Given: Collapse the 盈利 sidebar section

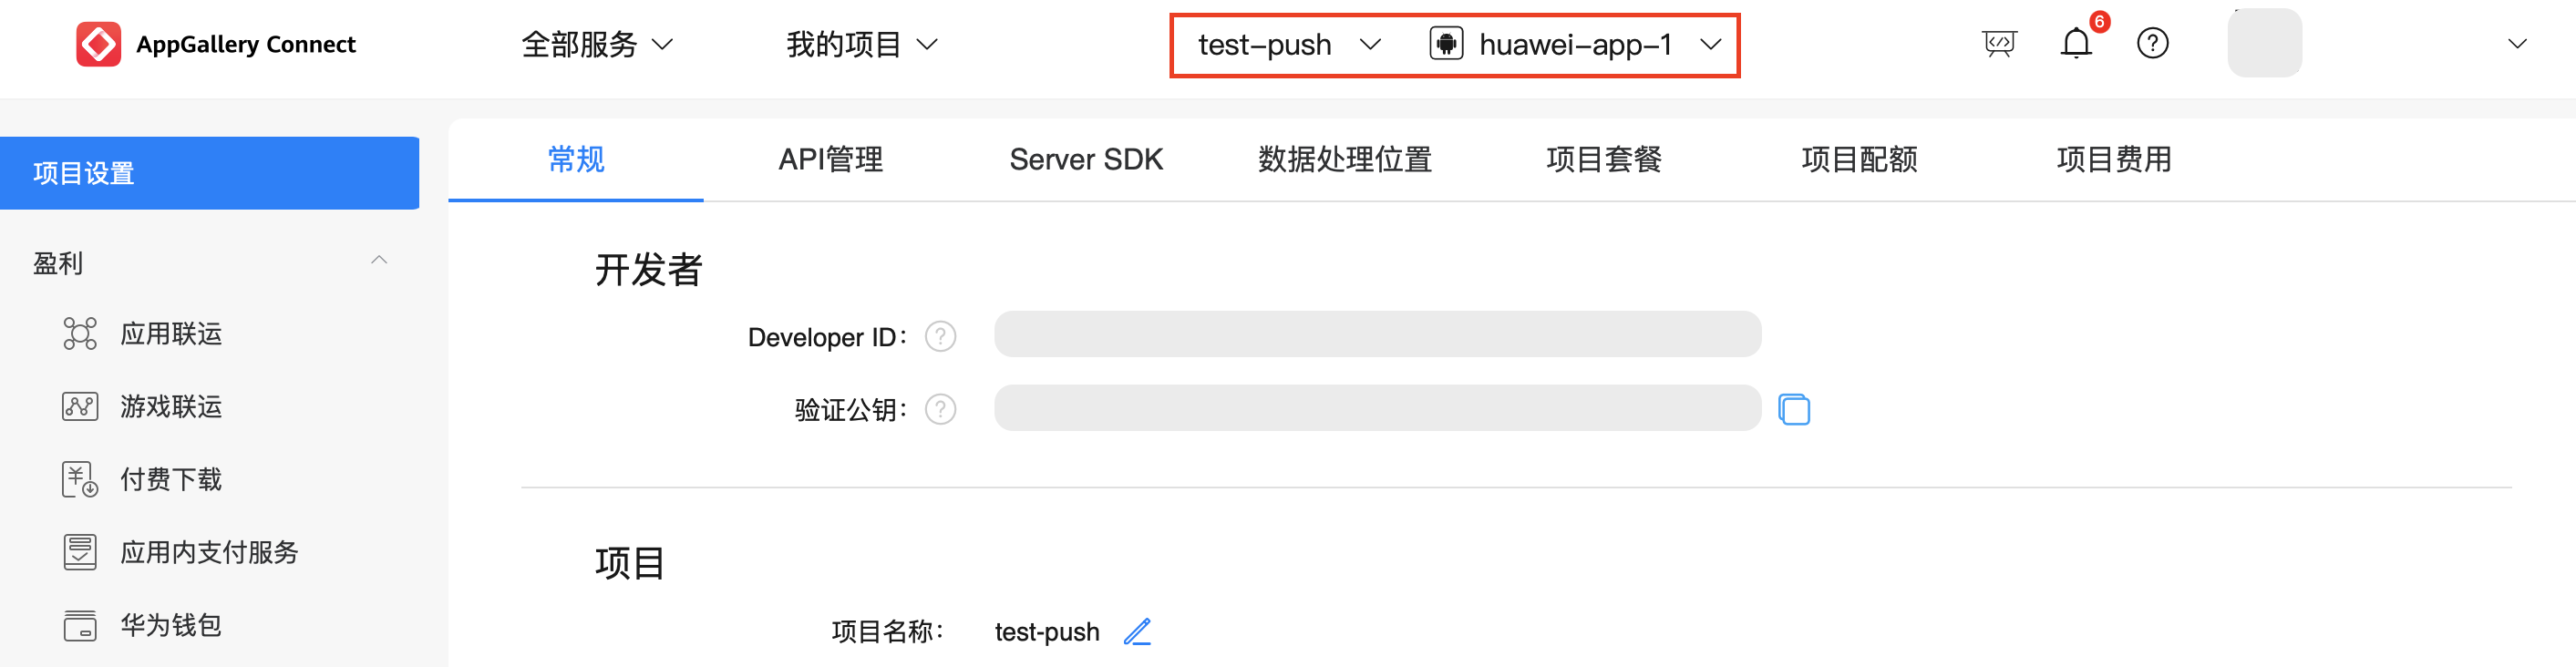Looking at the screenshot, I should click(x=379, y=261).
